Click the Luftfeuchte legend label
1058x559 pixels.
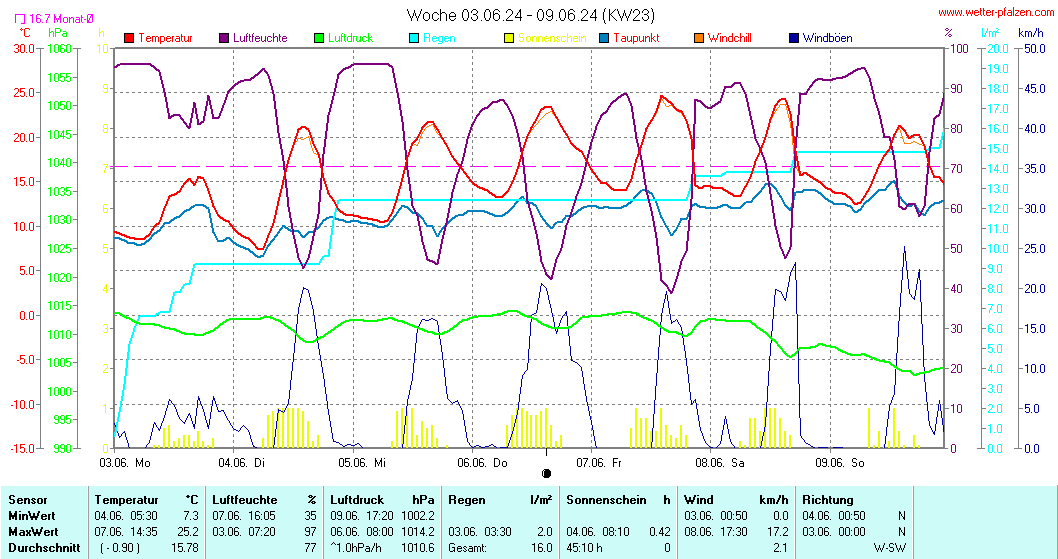tap(260, 38)
